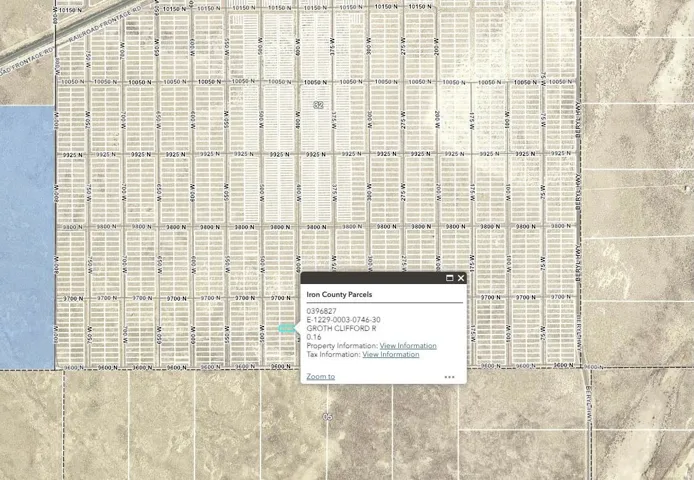The width and height of the screenshot is (694, 480).
Task: Click section label 05 on the map
Action: (x=328, y=417)
